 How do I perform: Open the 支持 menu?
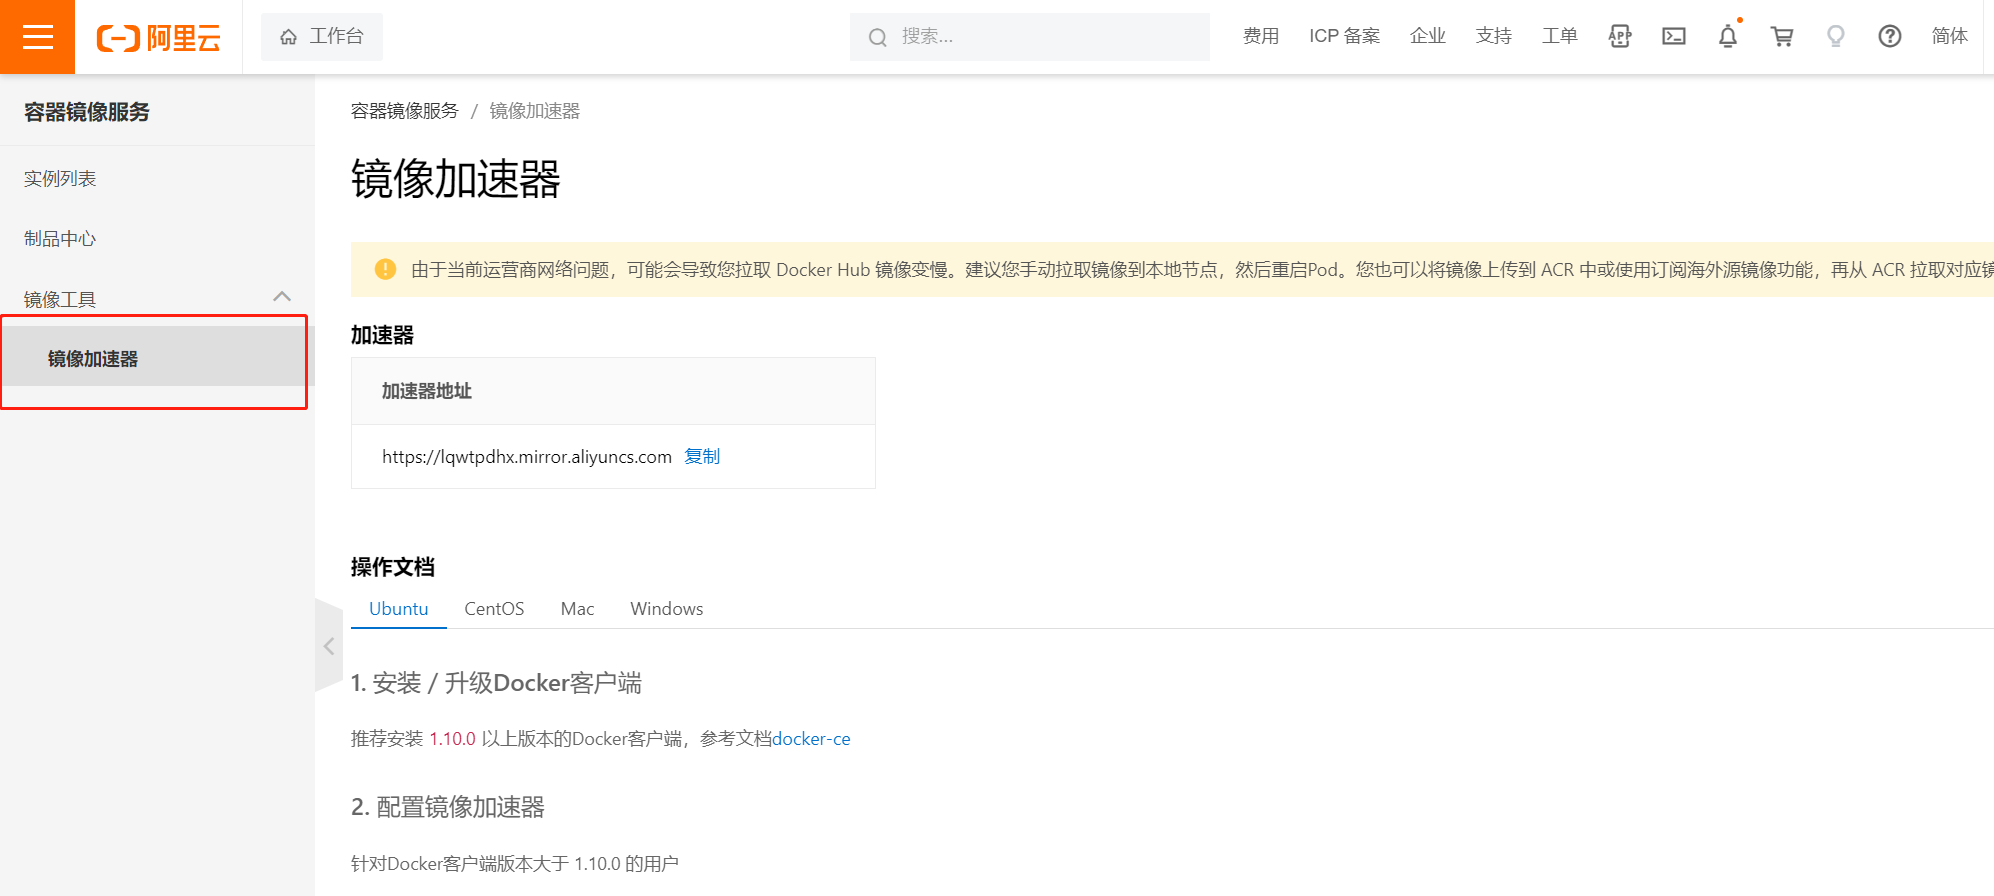point(1493,36)
